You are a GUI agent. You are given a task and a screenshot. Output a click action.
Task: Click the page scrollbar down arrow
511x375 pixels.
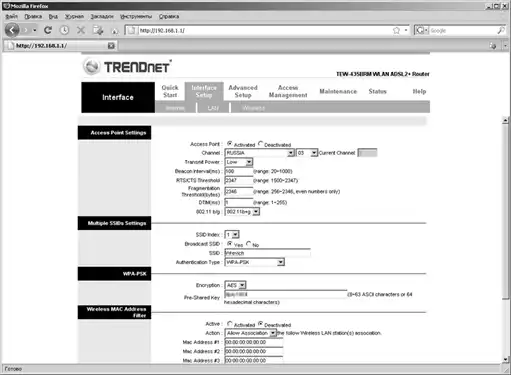pos(506,359)
